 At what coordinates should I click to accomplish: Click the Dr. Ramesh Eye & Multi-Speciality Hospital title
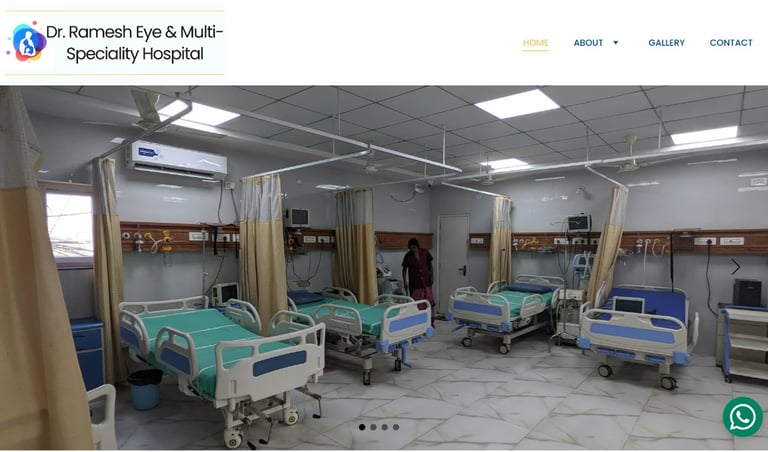click(135, 43)
